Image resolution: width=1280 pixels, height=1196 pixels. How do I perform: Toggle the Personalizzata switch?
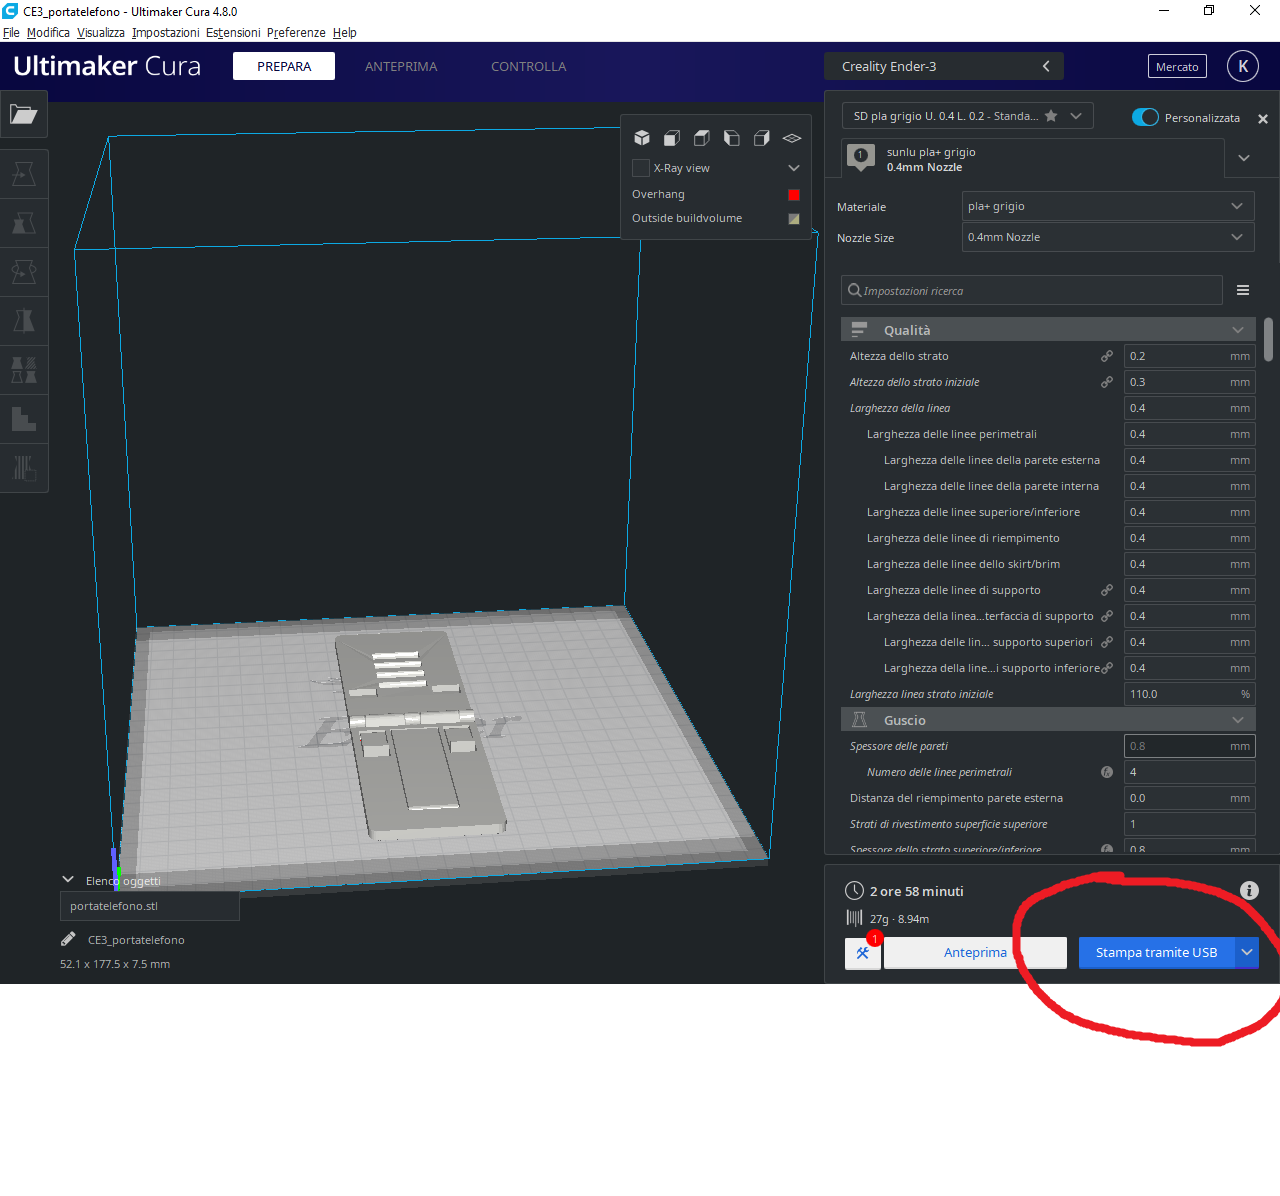[1145, 117]
